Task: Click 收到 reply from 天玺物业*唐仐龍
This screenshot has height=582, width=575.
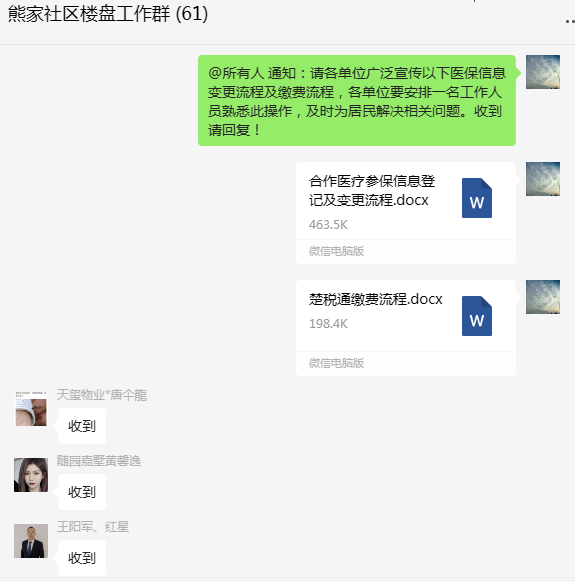Action: [x=82, y=426]
